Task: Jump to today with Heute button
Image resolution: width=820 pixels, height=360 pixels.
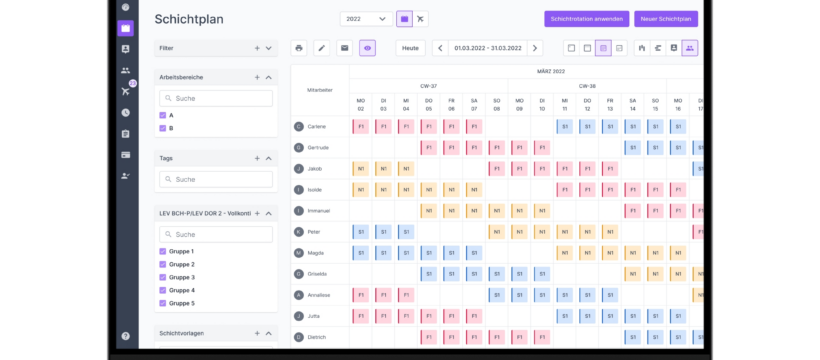Action: click(411, 48)
